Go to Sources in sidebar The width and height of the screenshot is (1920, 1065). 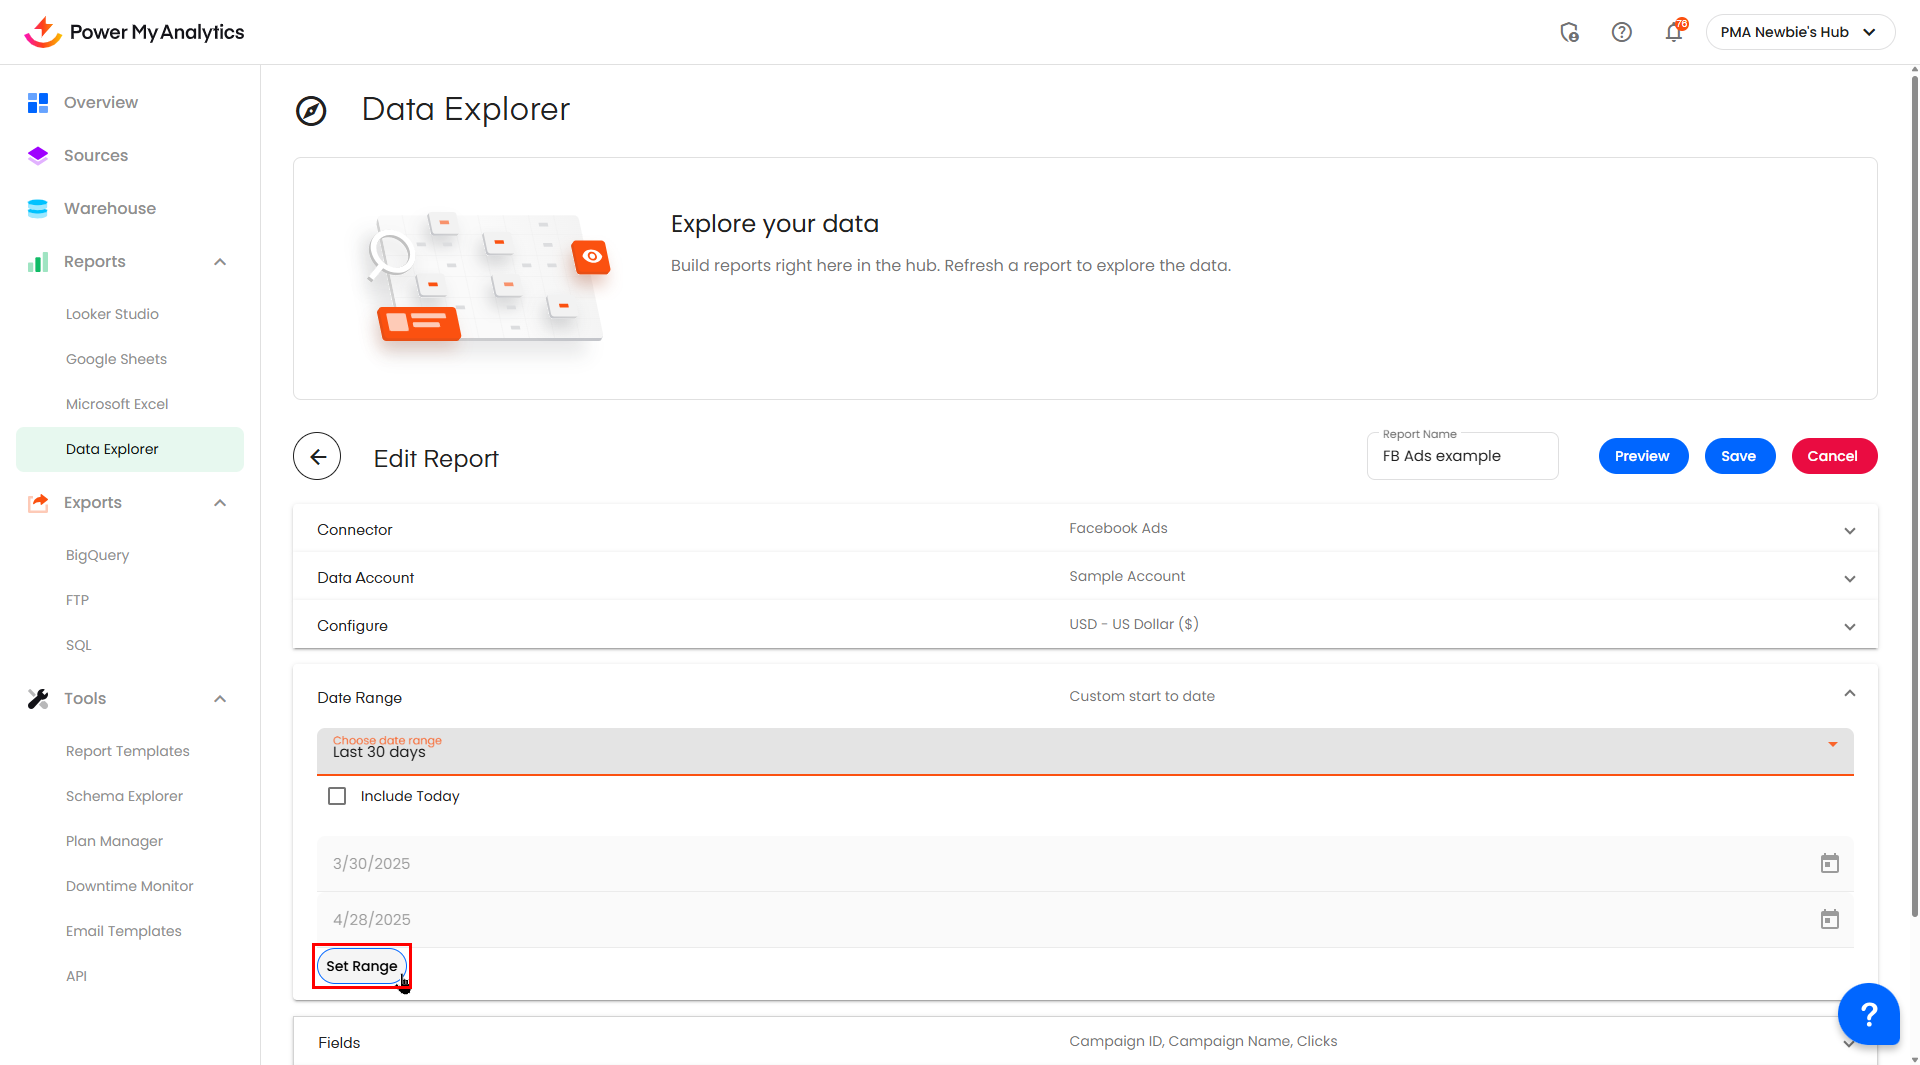(96, 155)
